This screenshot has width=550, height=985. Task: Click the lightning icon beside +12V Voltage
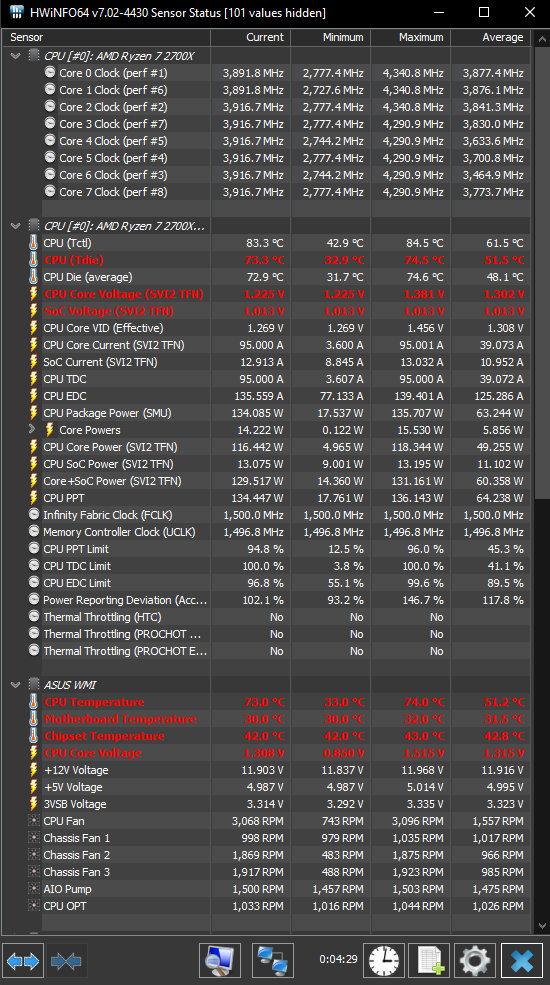click(34, 770)
